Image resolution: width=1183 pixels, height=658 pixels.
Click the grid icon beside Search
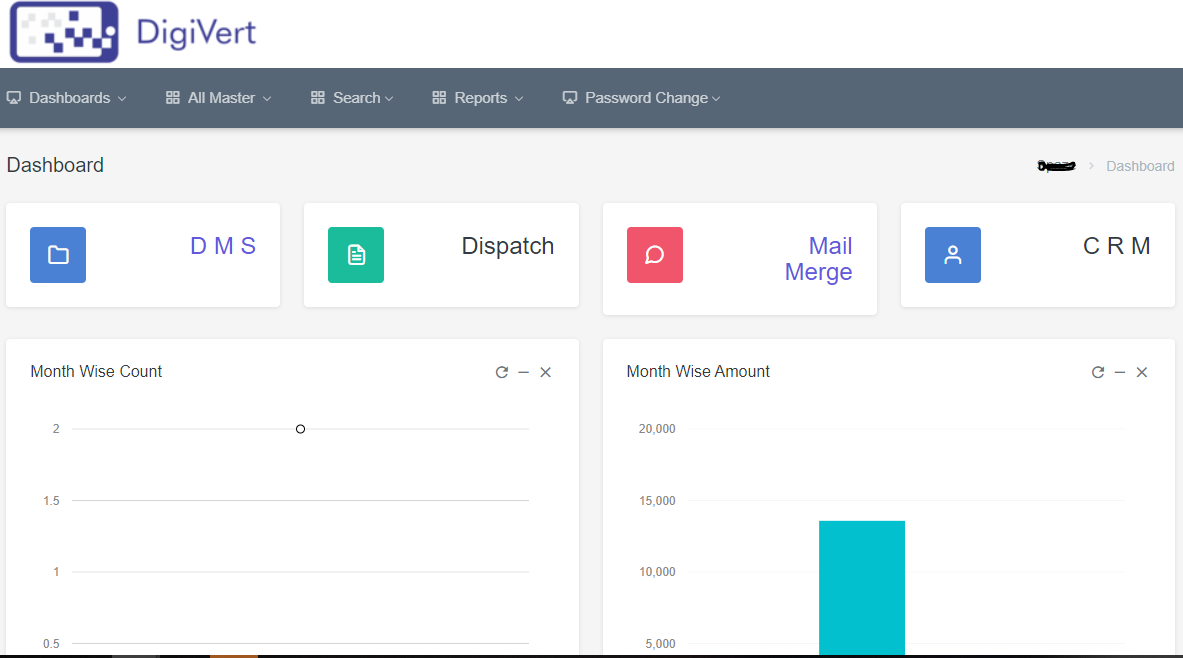click(318, 98)
